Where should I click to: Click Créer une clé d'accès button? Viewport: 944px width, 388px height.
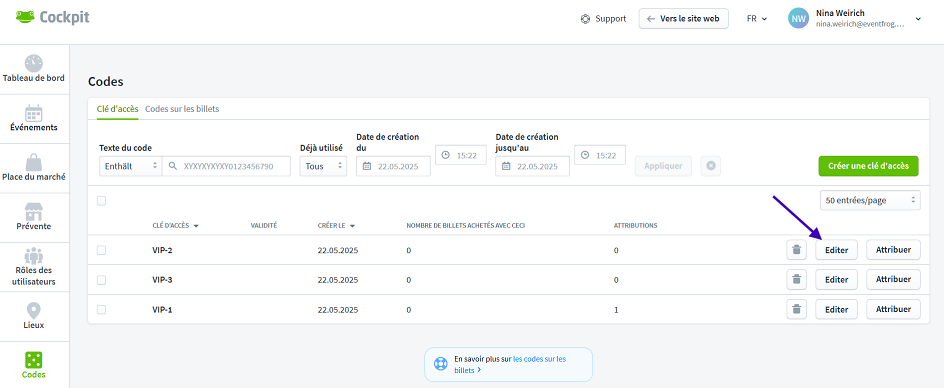(868, 166)
